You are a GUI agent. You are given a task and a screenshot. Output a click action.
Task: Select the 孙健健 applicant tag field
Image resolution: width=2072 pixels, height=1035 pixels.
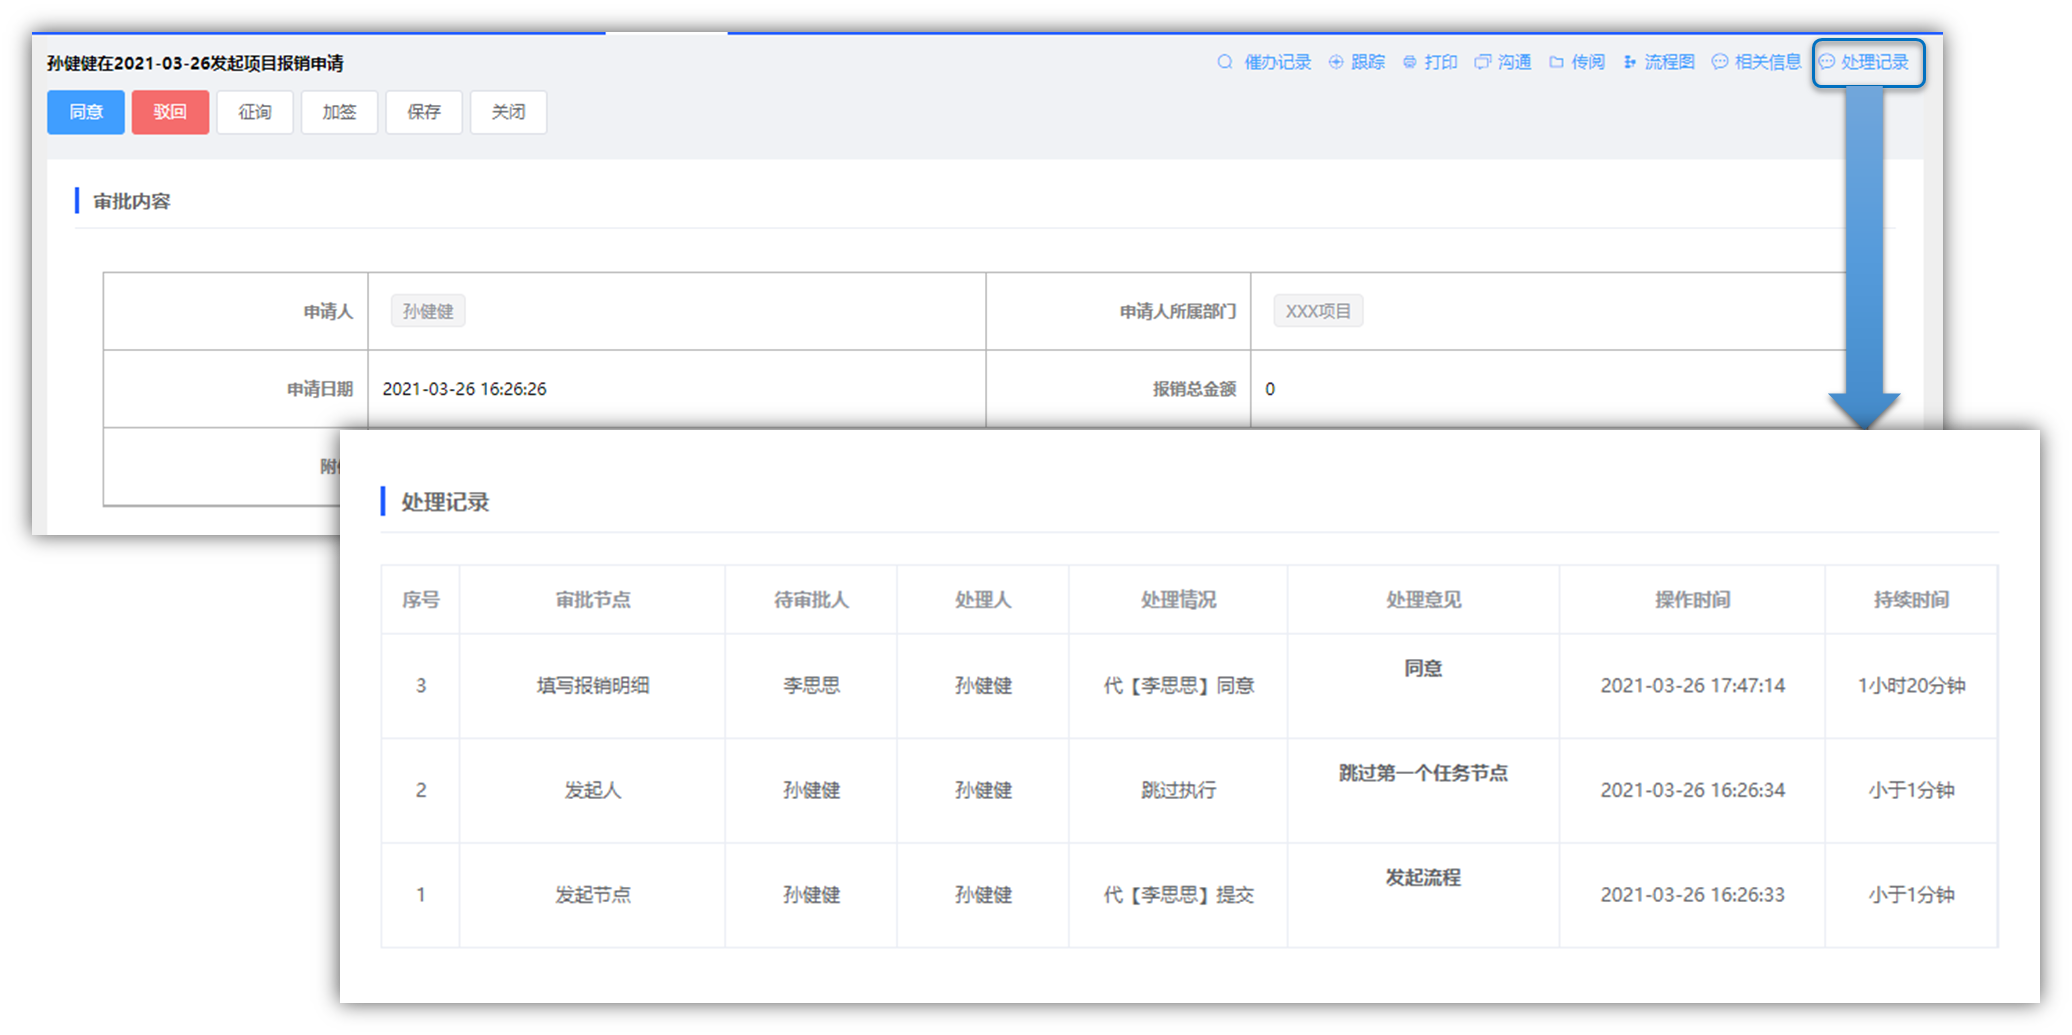click(x=428, y=311)
